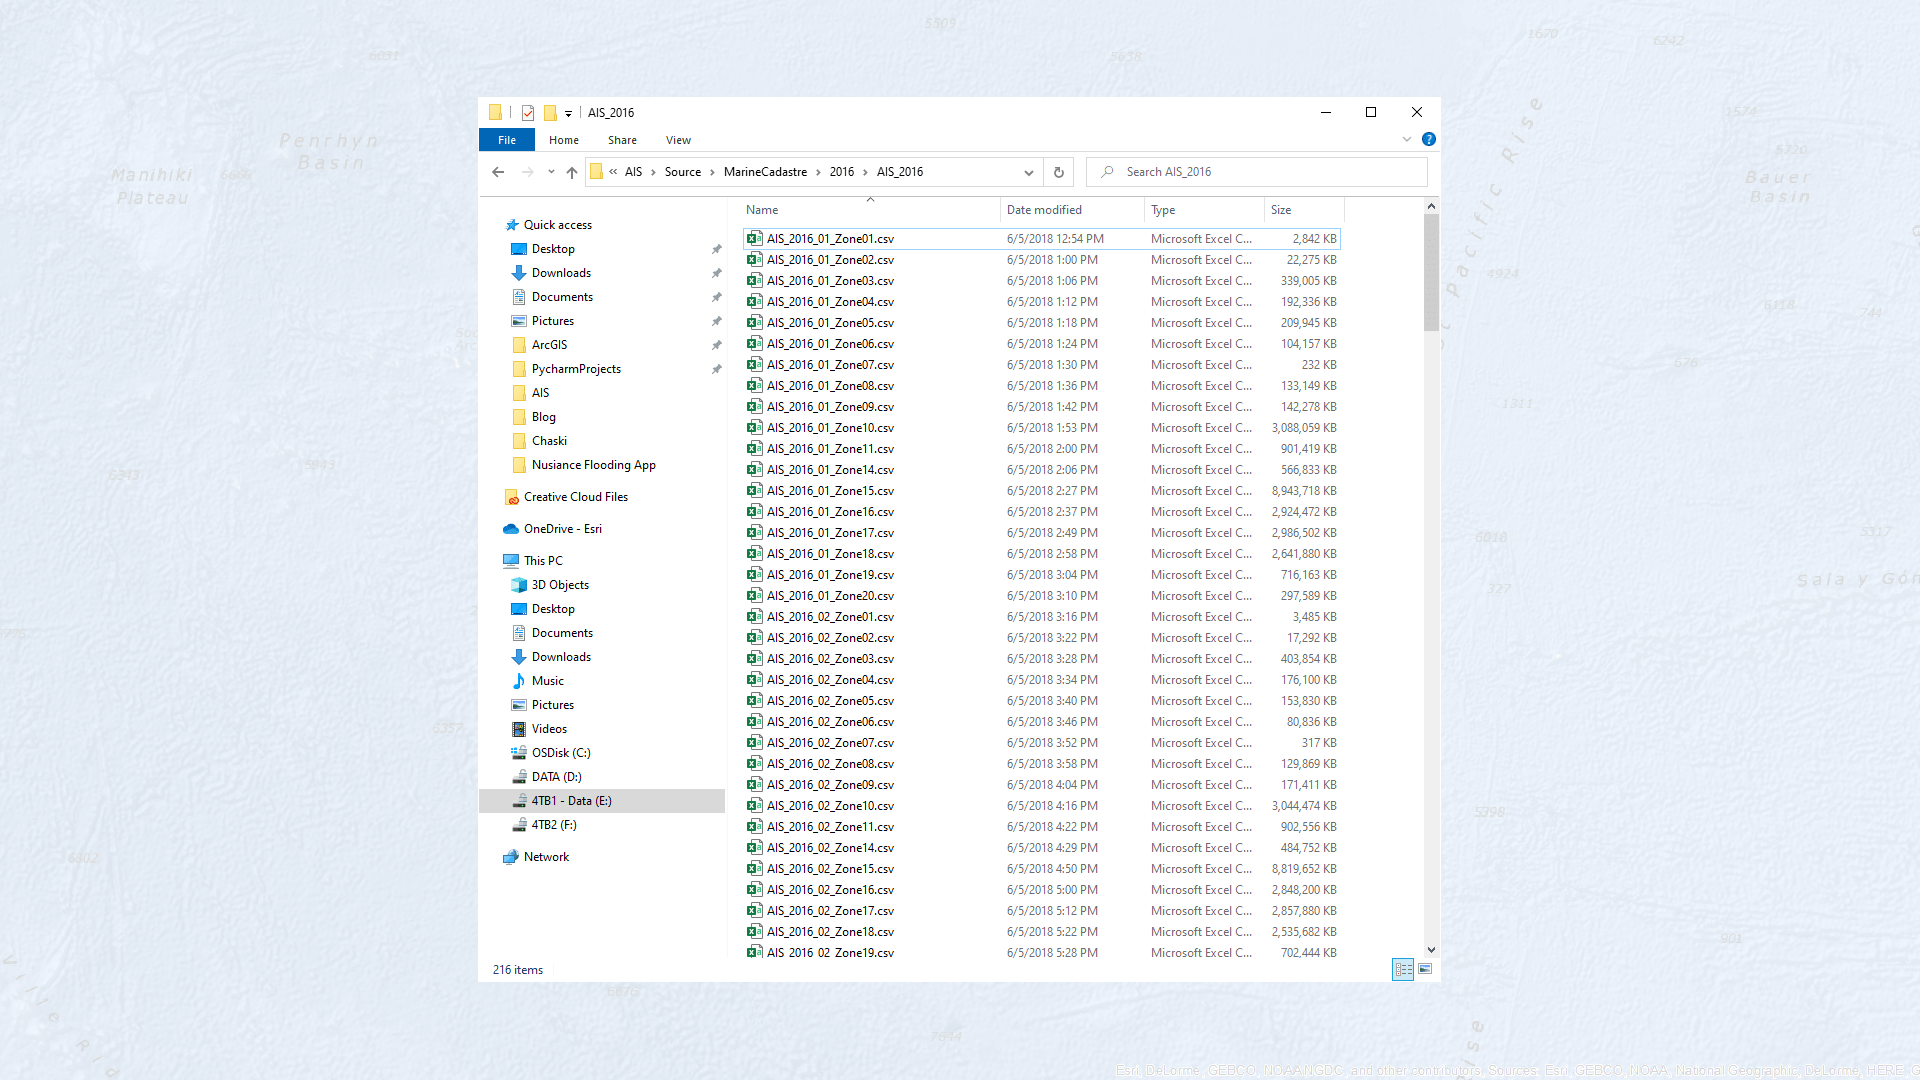Navigate to MarineCadastre in breadcrumb path
Image resolution: width=1920 pixels, height=1080 pixels.
pyautogui.click(x=765, y=172)
